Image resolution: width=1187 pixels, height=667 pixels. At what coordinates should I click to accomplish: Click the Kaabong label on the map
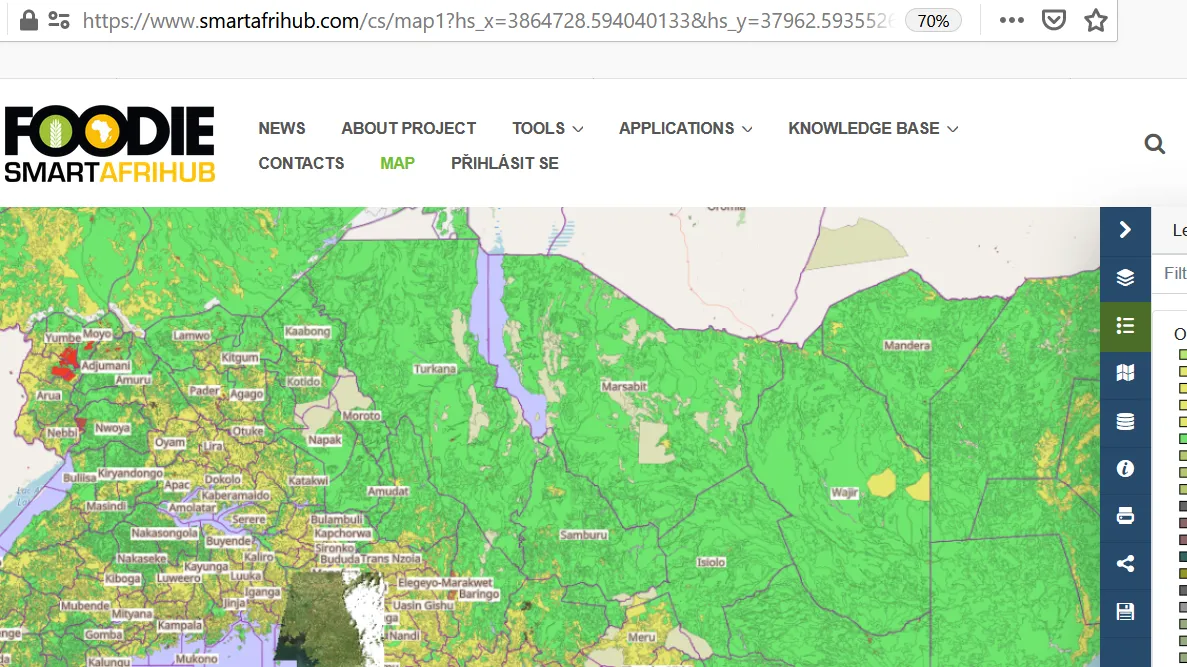(307, 332)
